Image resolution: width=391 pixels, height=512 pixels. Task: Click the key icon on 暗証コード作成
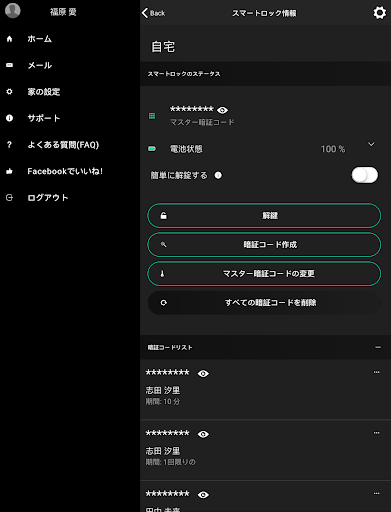163,245
